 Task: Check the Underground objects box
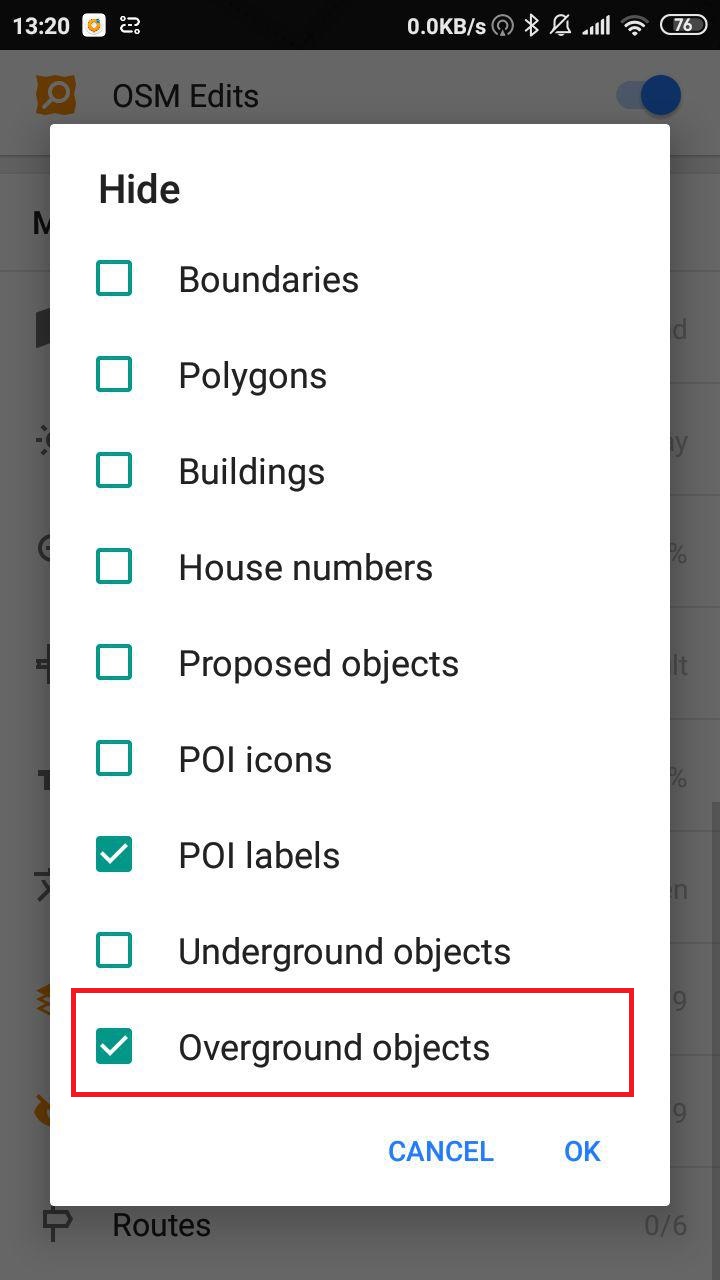click(x=114, y=951)
